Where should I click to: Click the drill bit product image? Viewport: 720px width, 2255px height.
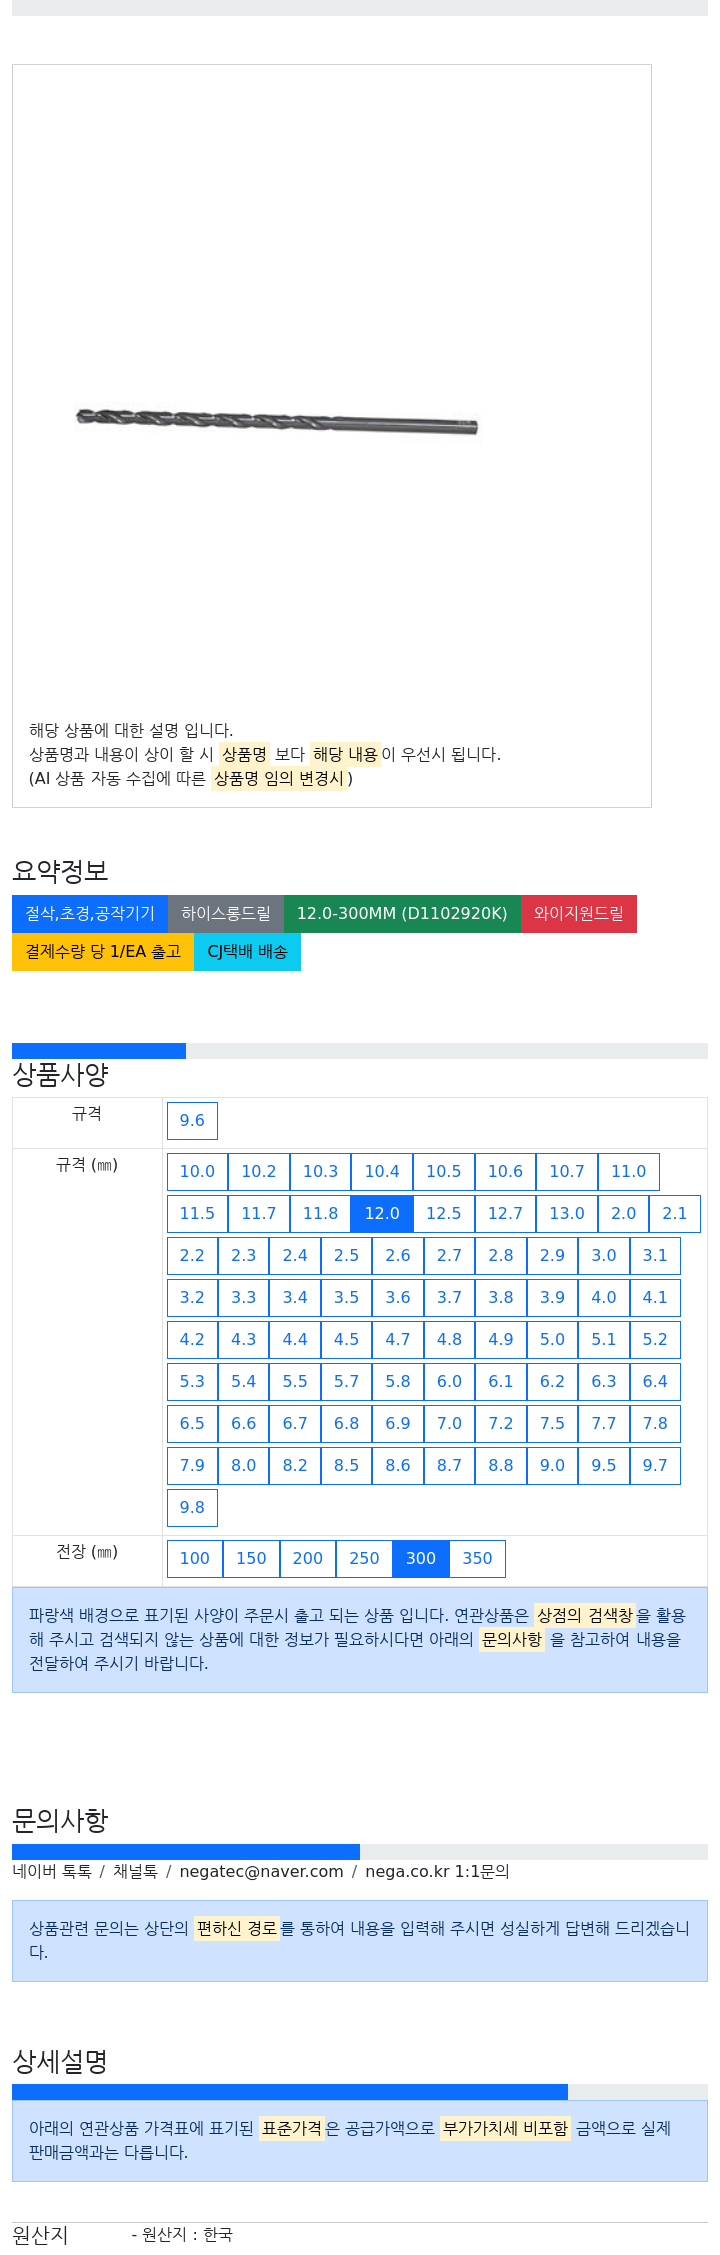(277, 421)
